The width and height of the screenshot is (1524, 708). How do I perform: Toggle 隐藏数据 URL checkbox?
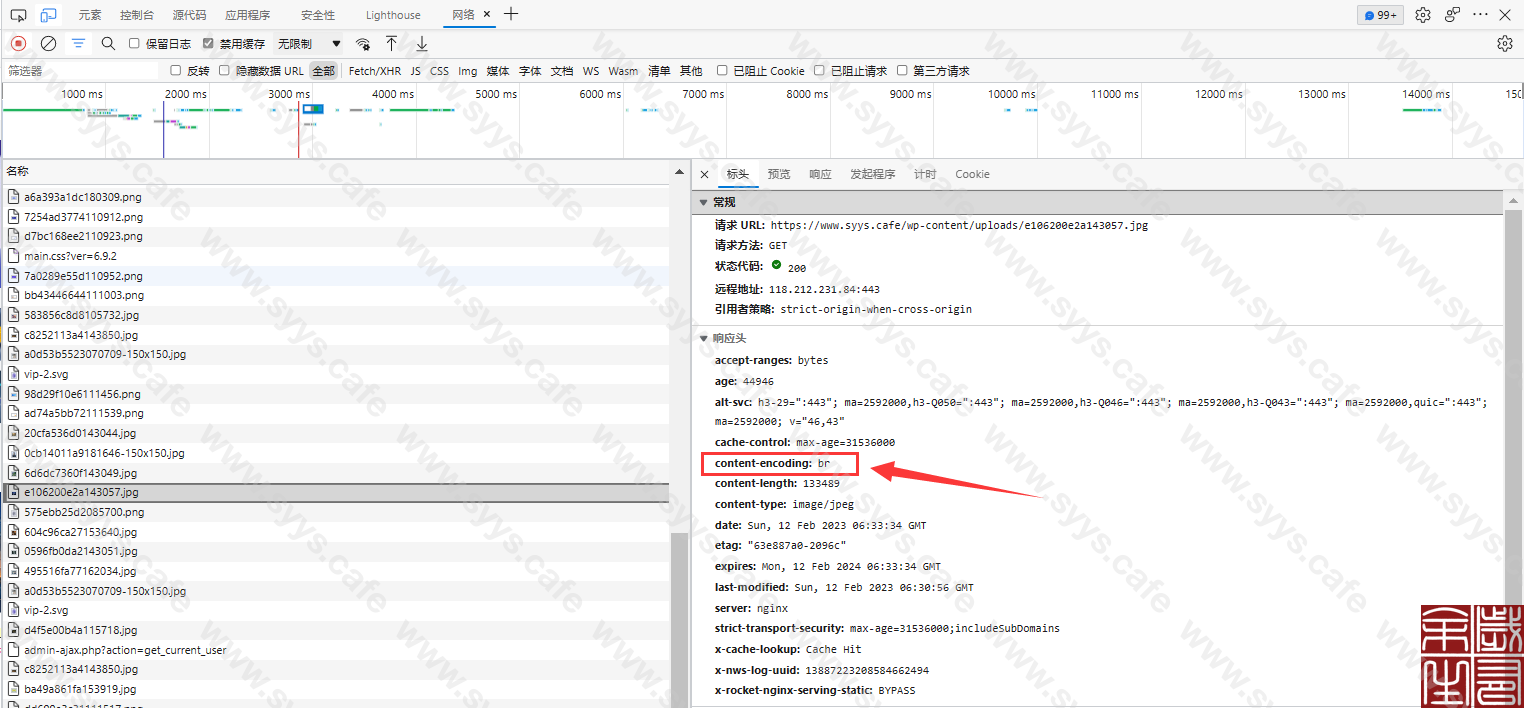pos(225,70)
